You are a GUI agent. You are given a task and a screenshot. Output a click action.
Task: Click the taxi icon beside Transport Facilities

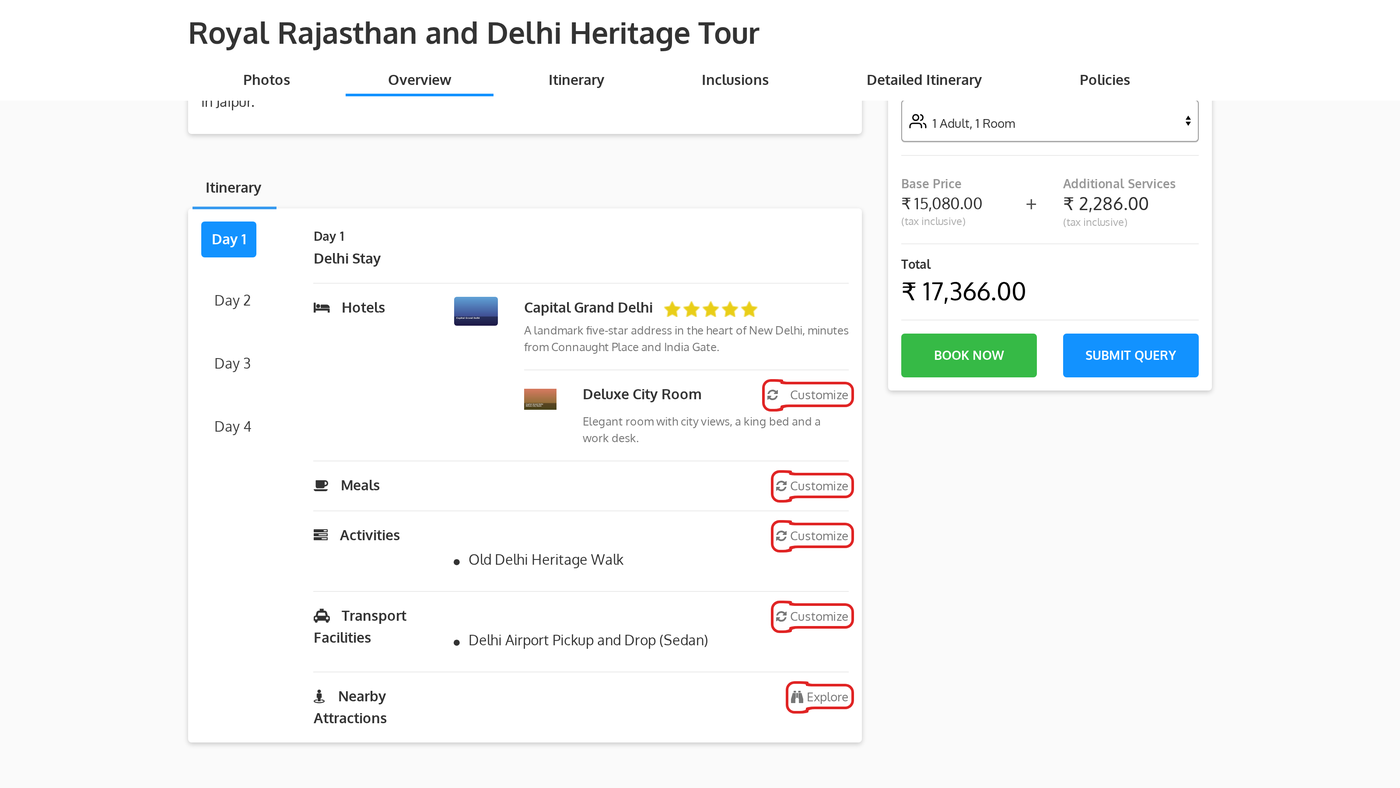coord(322,616)
